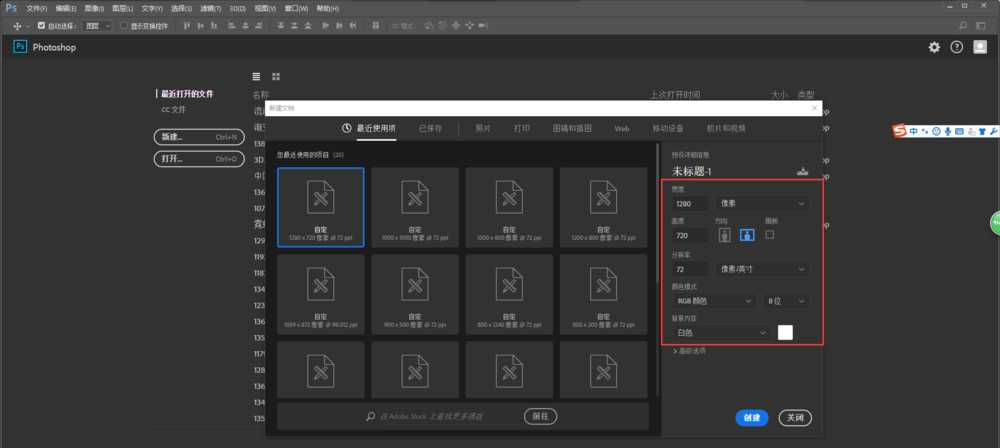Toggle the 自动选择 checkbox in options bar

click(43, 25)
